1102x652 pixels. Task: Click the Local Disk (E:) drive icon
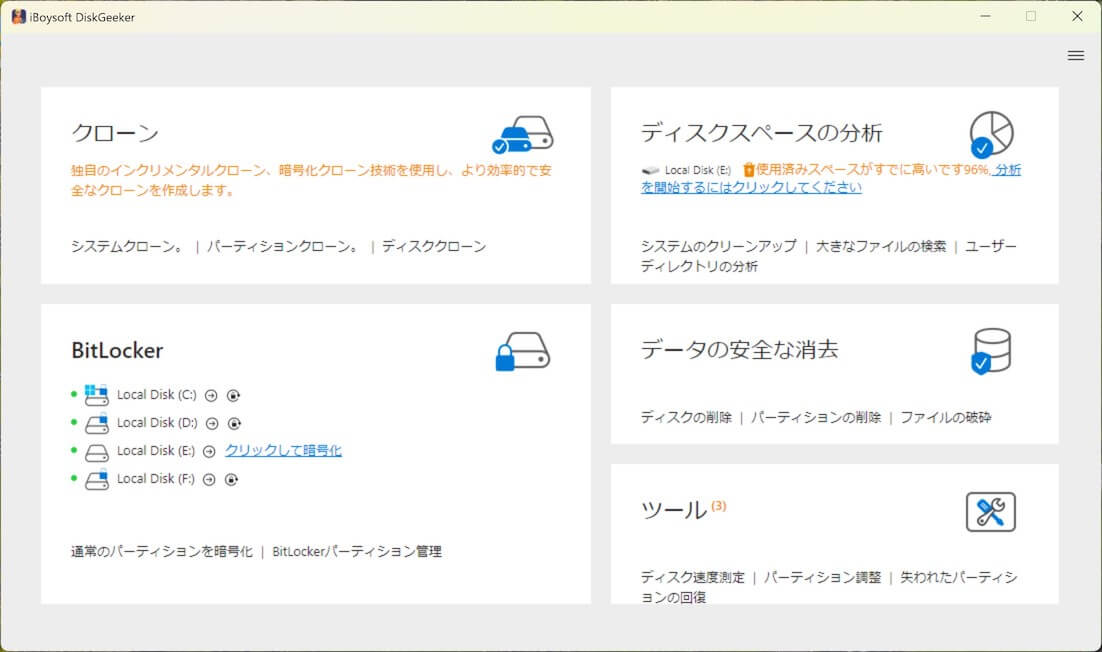[96, 452]
